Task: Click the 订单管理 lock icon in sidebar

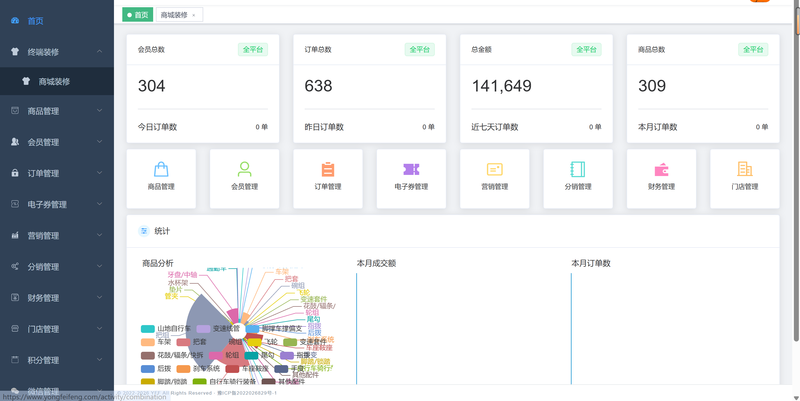Action: (15, 173)
